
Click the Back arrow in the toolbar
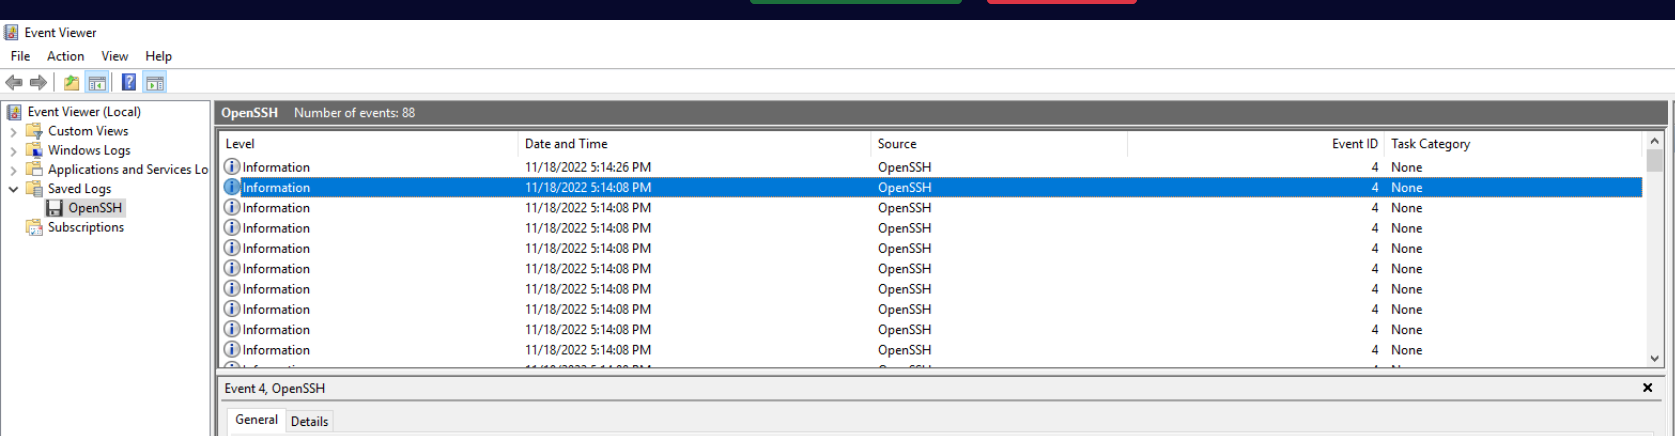14,83
